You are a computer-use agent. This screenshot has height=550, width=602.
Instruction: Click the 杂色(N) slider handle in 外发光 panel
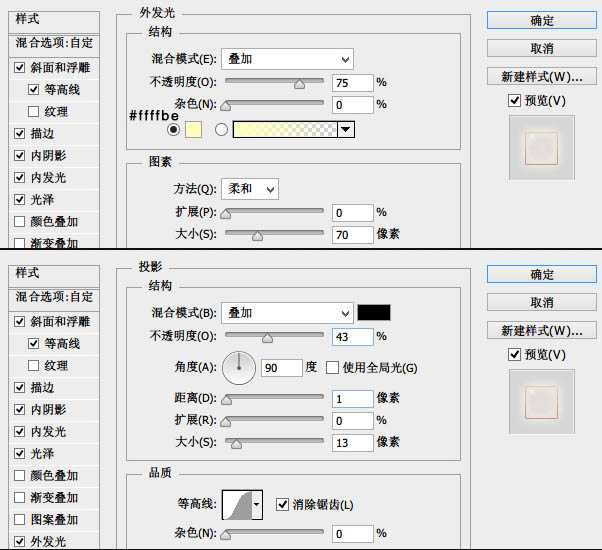(x=225, y=106)
